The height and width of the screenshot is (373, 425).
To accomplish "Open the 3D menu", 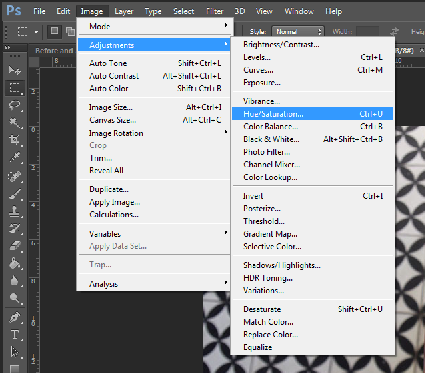I will (240, 11).
